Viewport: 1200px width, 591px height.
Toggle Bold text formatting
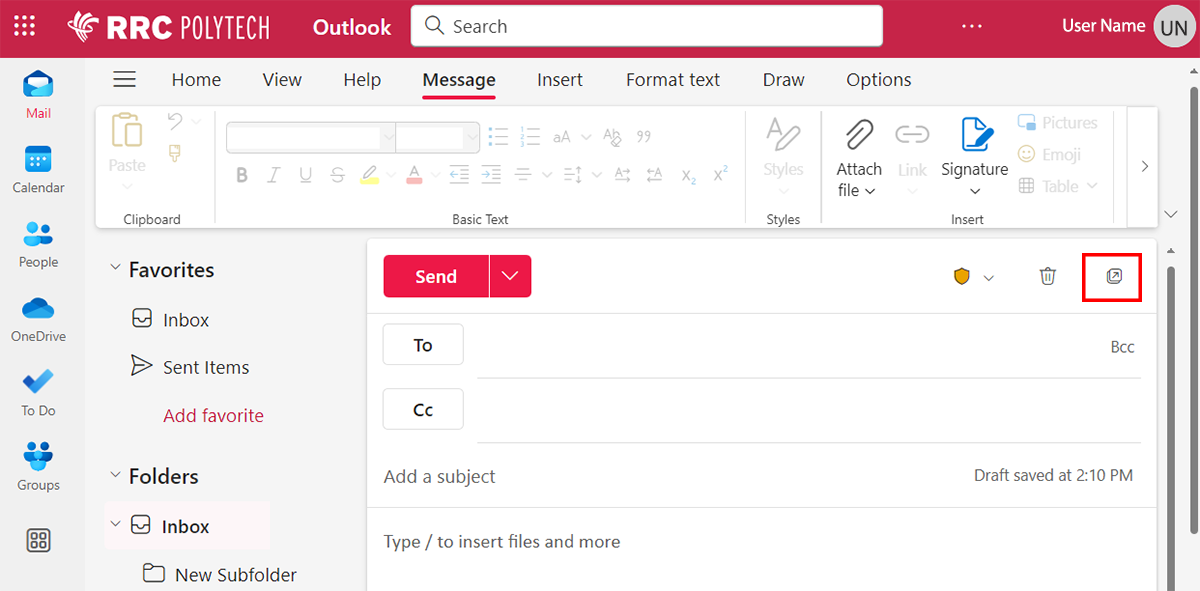(x=242, y=175)
